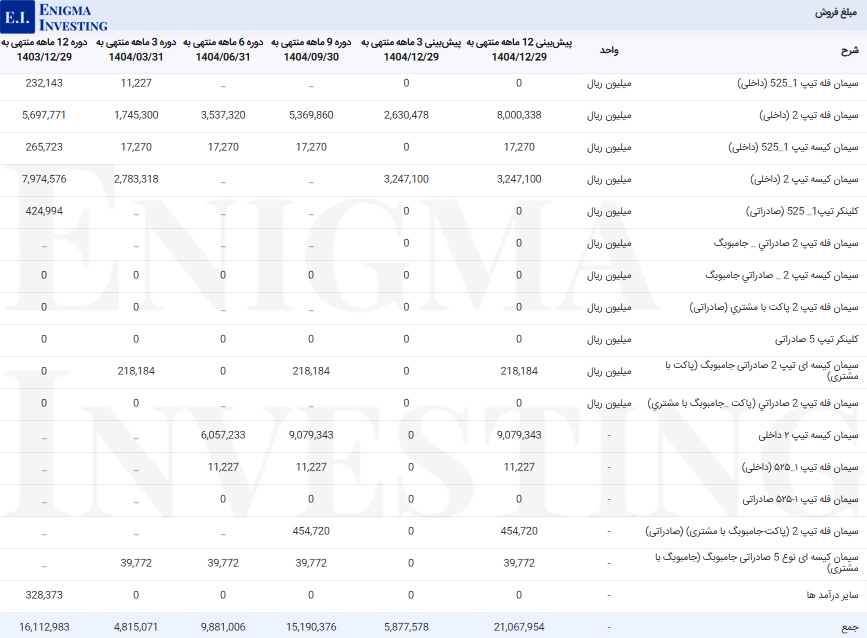
Task: Click the 'سایر درآمد ها' row label
Action: (x=828, y=595)
